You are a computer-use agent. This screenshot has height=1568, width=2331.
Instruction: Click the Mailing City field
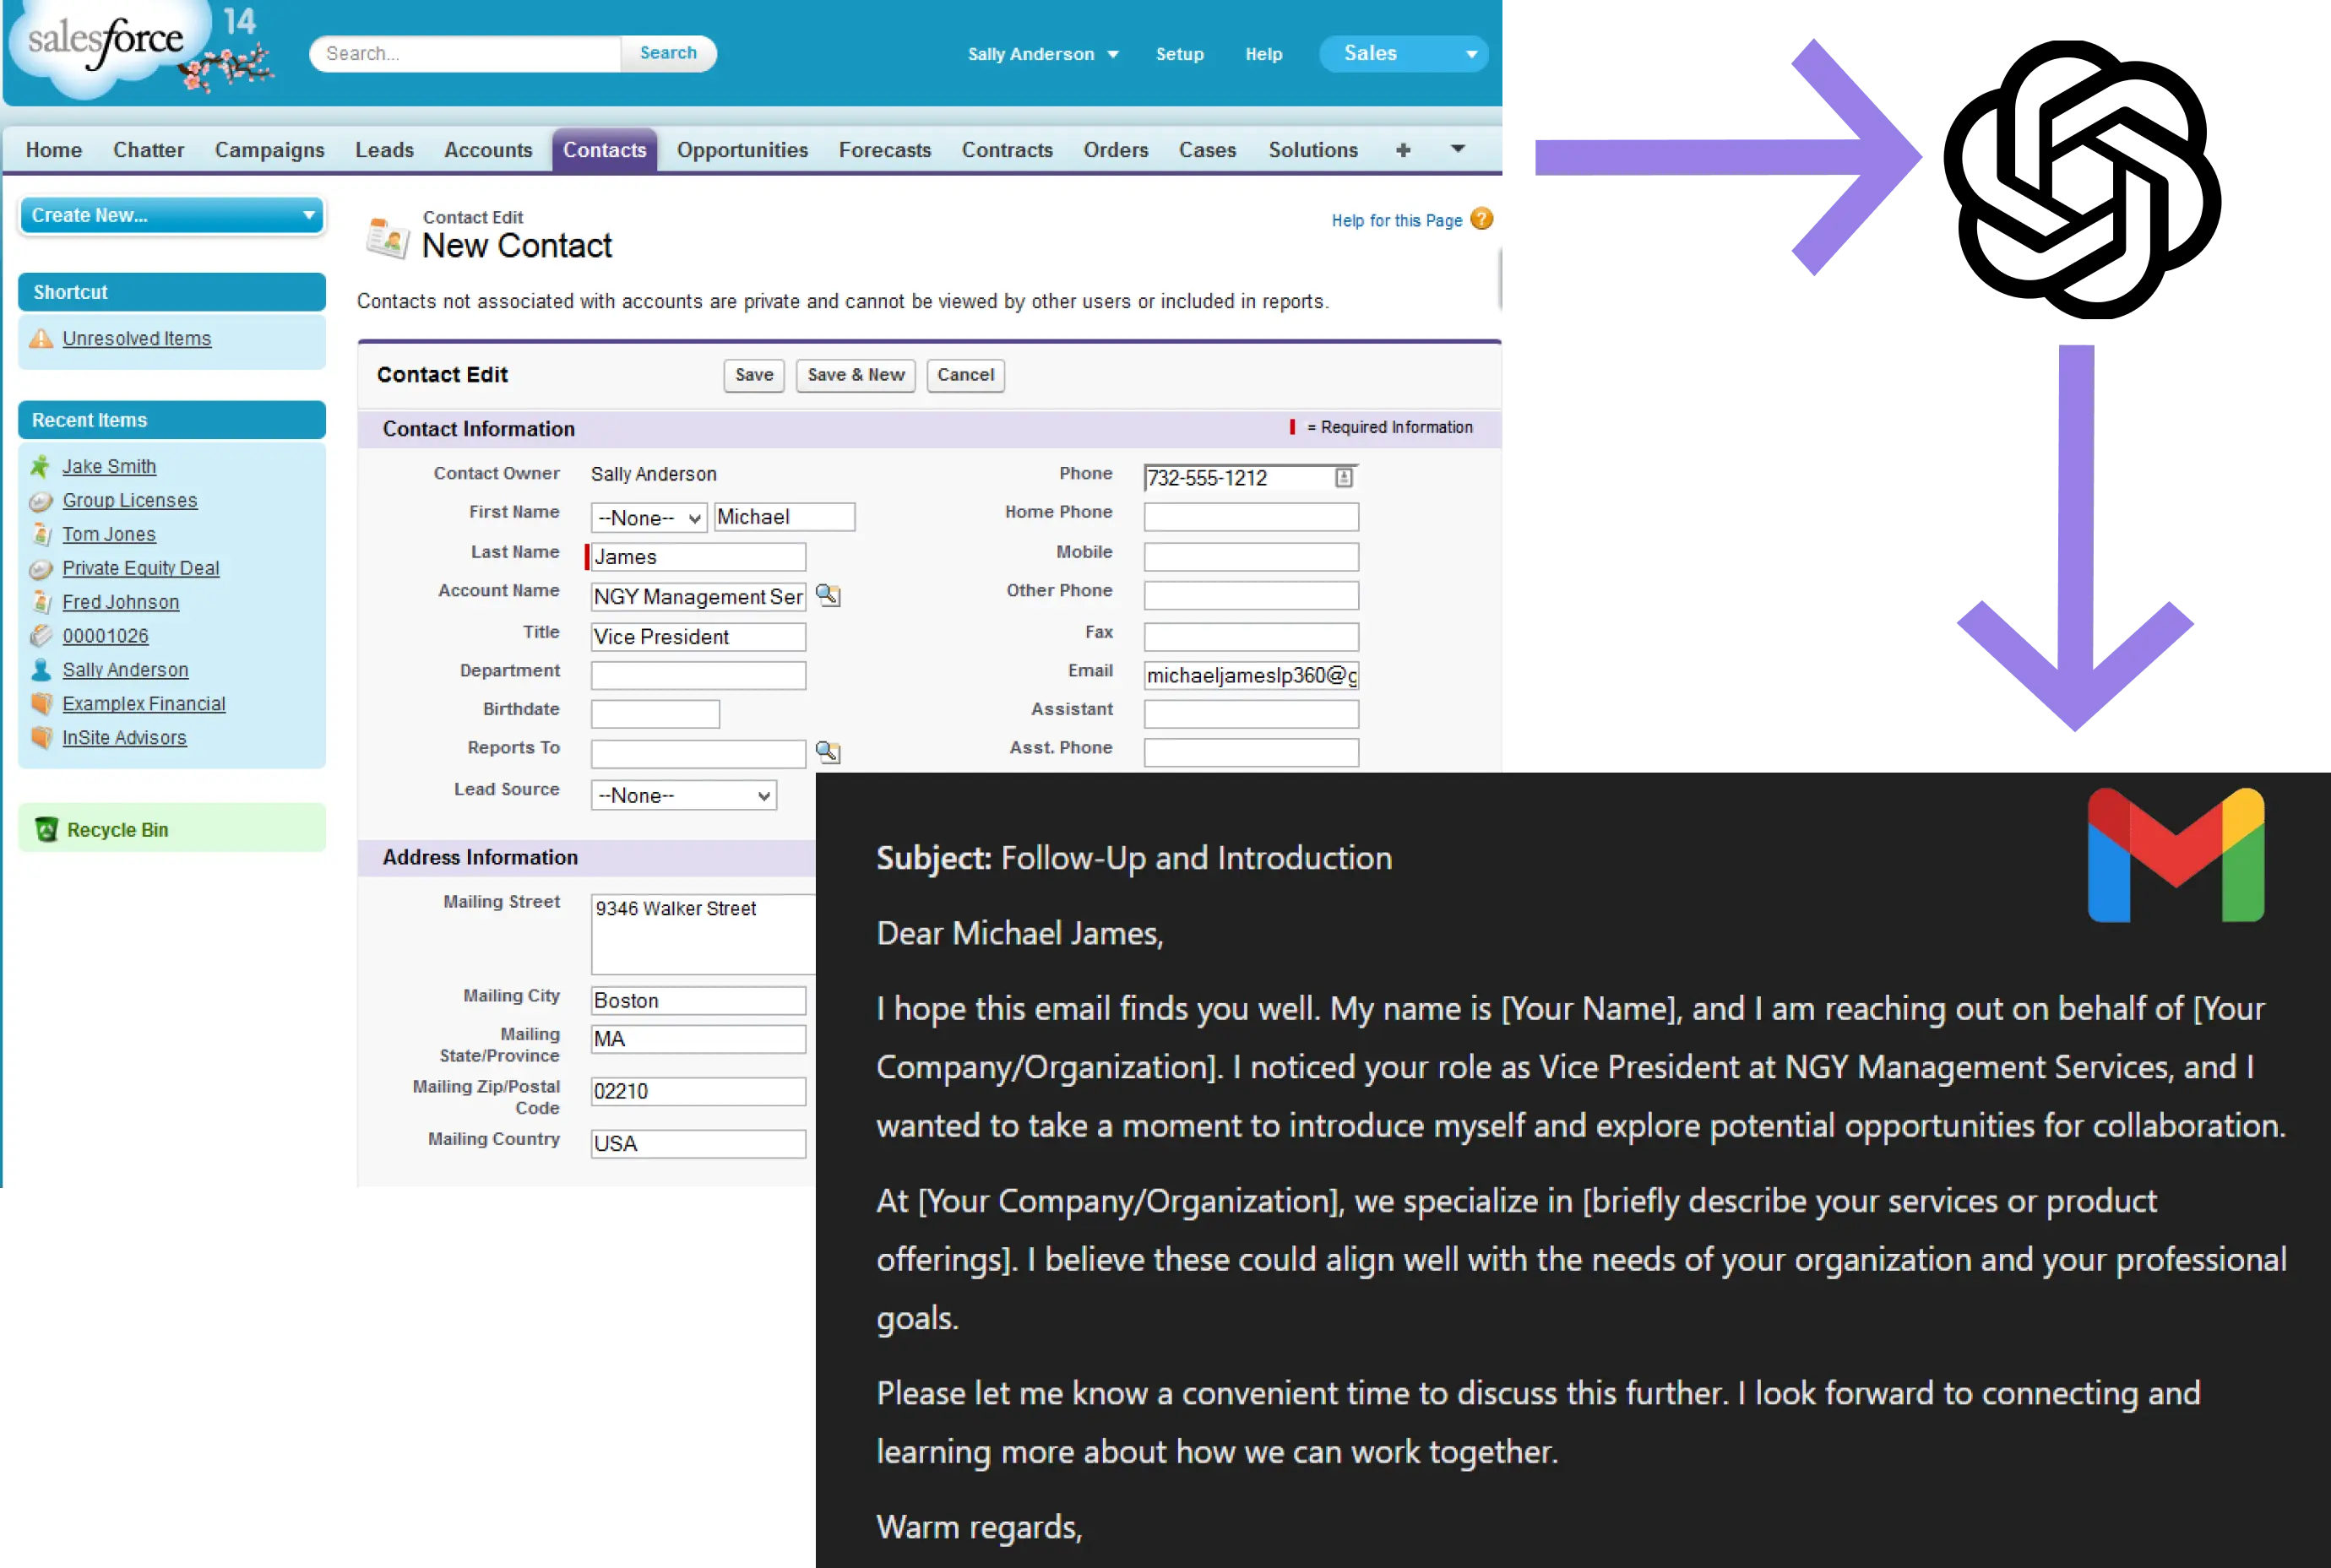point(698,1001)
